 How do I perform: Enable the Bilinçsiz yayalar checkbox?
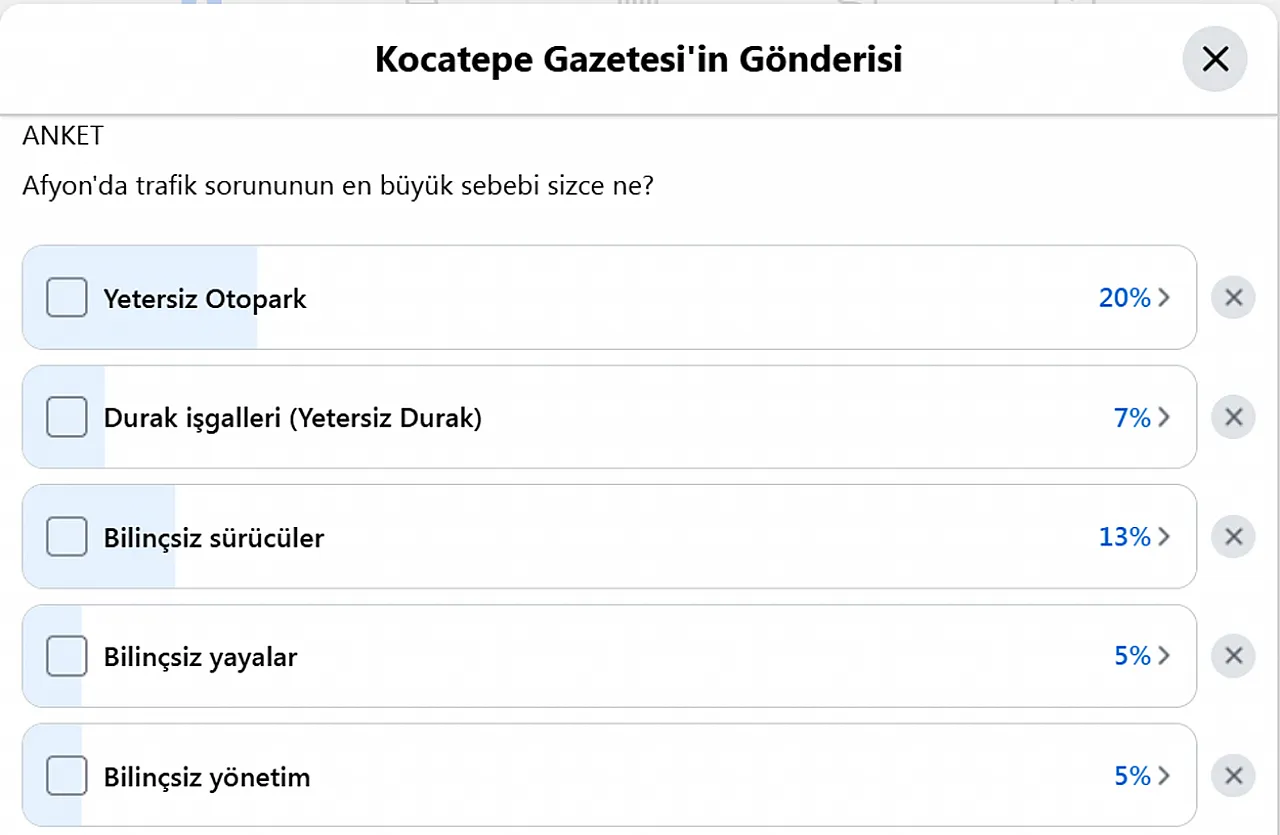tap(67, 656)
